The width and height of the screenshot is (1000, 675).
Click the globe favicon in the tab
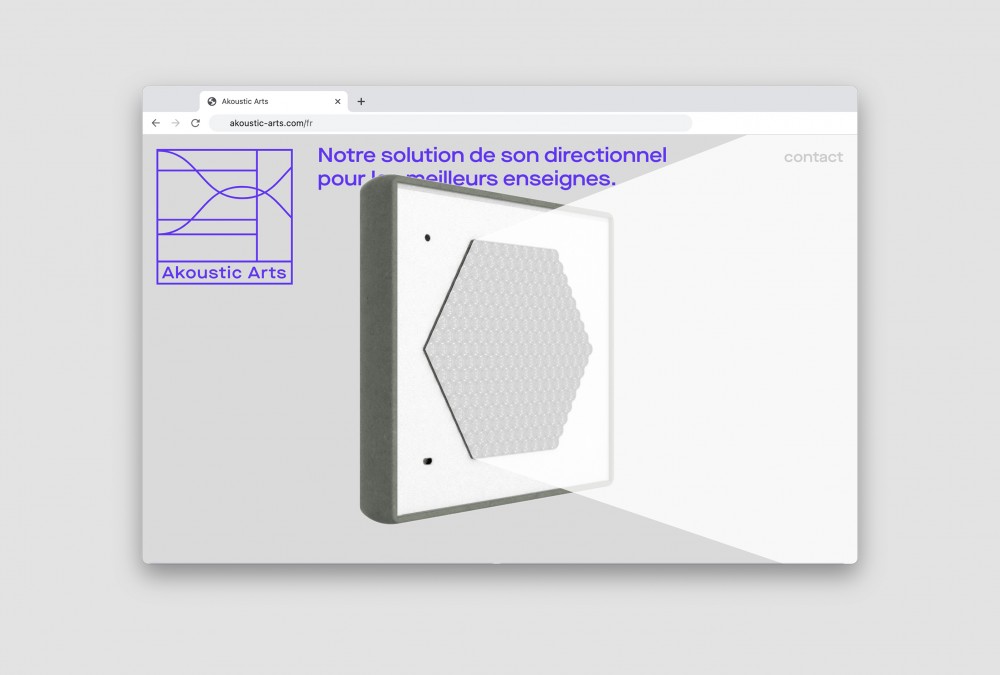pyautogui.click(x=212, y=101)
